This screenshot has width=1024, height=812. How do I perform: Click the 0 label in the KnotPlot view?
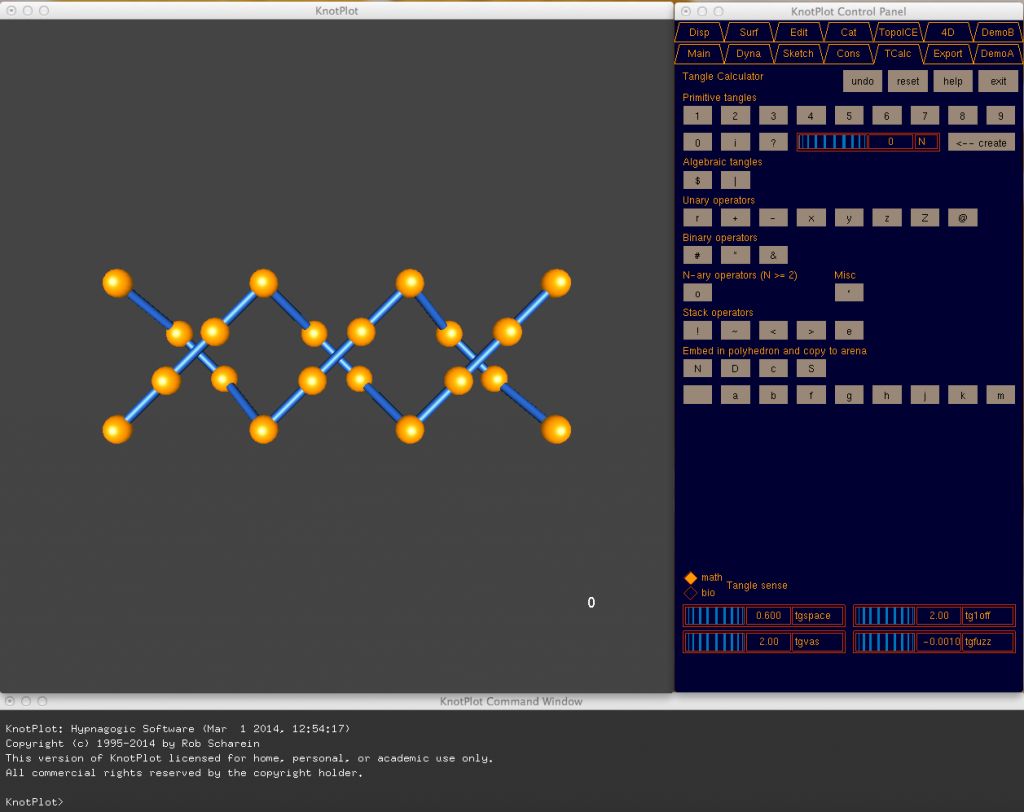click(x=591, y=602)
